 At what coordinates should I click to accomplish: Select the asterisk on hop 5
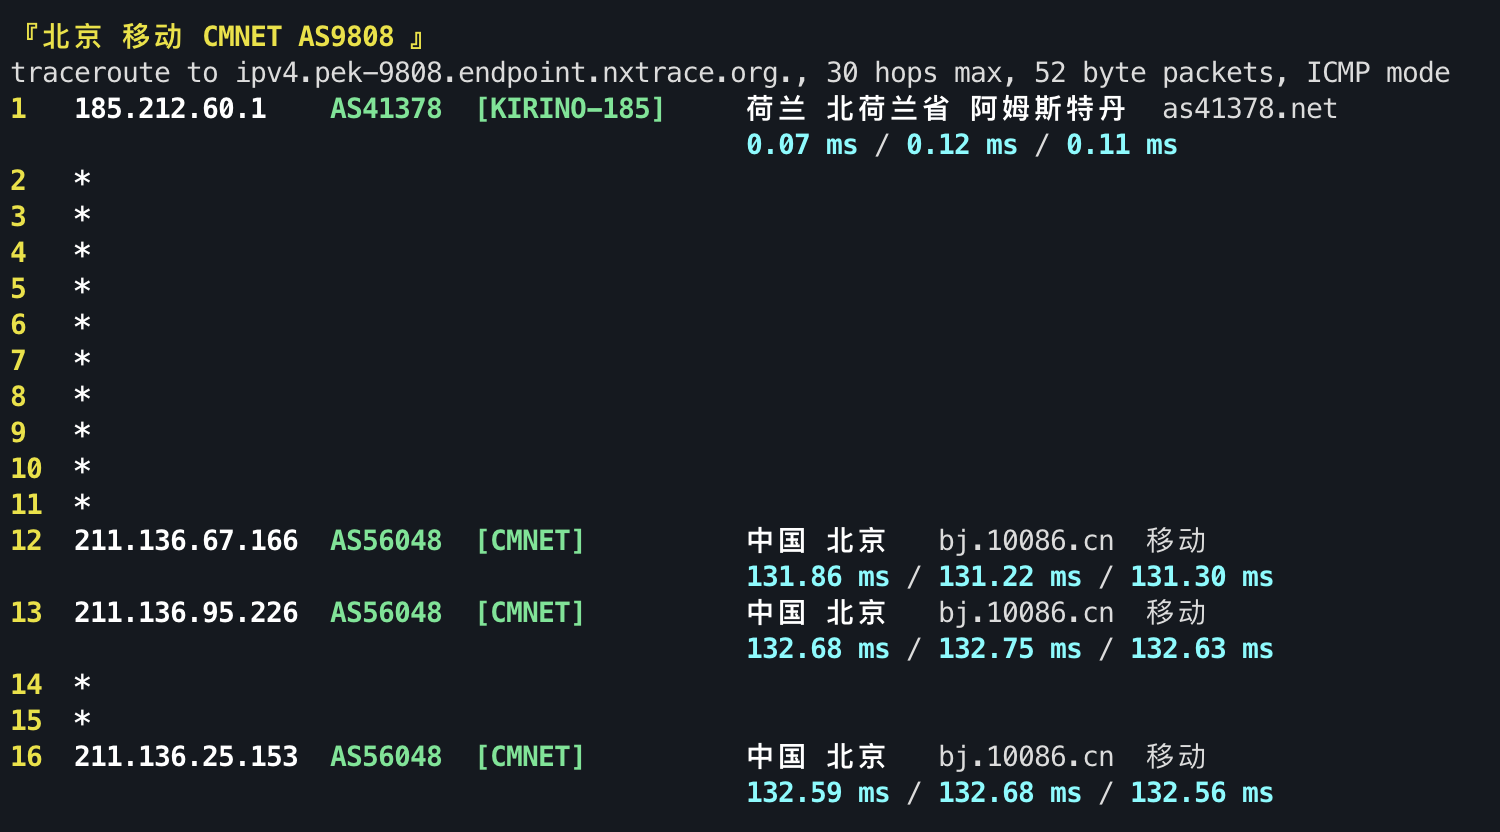click(81, 288)
